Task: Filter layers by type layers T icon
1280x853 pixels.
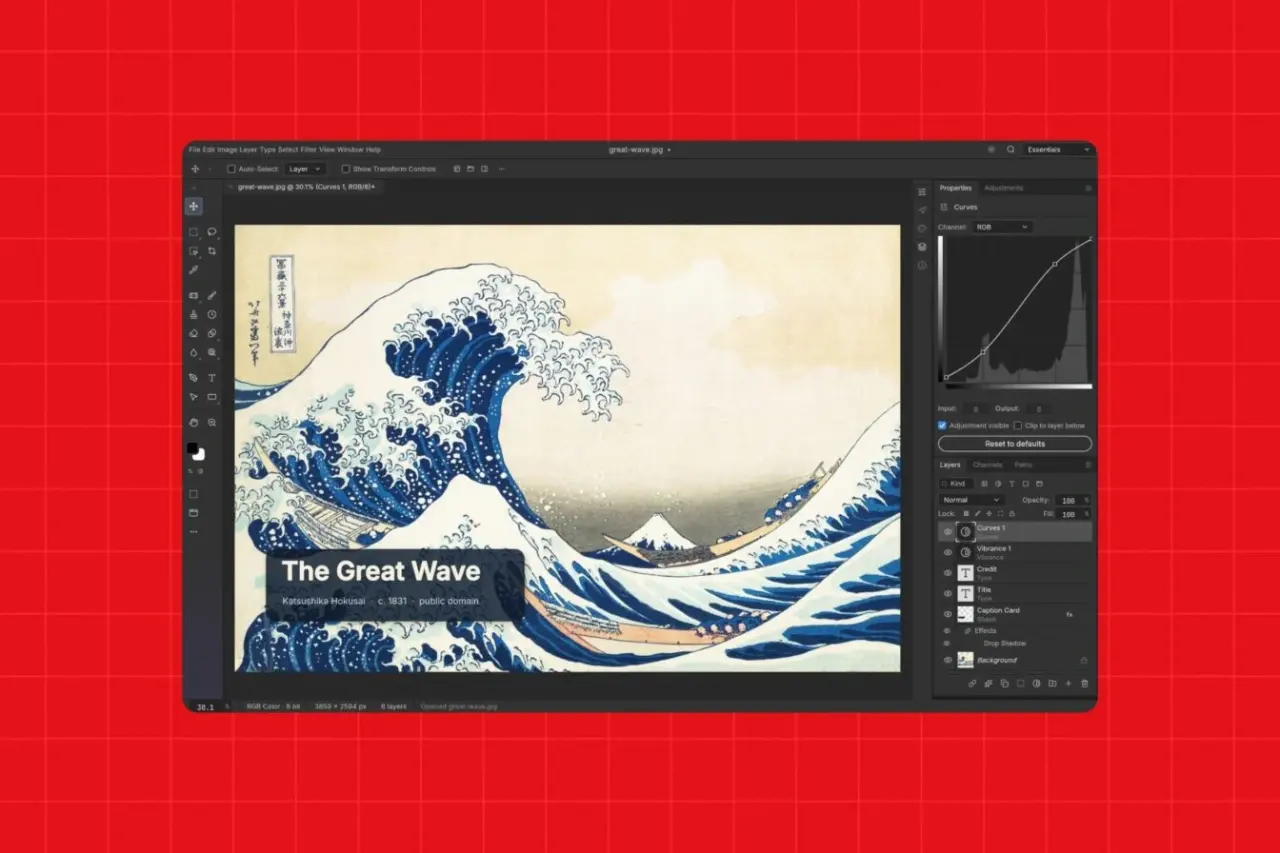Action: coord(1012,484)
